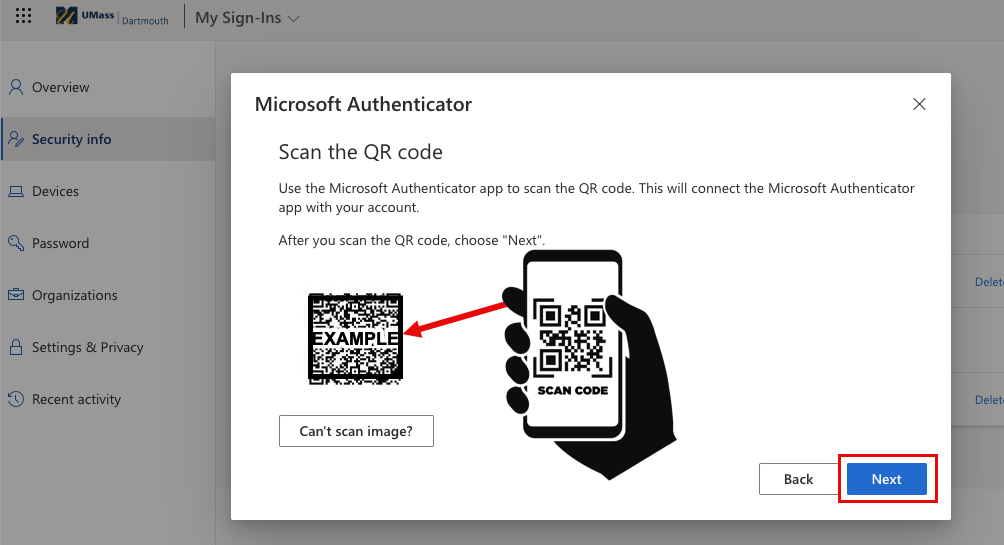Close the Microsoft Authenticator dialog

(x=919, y=104)
